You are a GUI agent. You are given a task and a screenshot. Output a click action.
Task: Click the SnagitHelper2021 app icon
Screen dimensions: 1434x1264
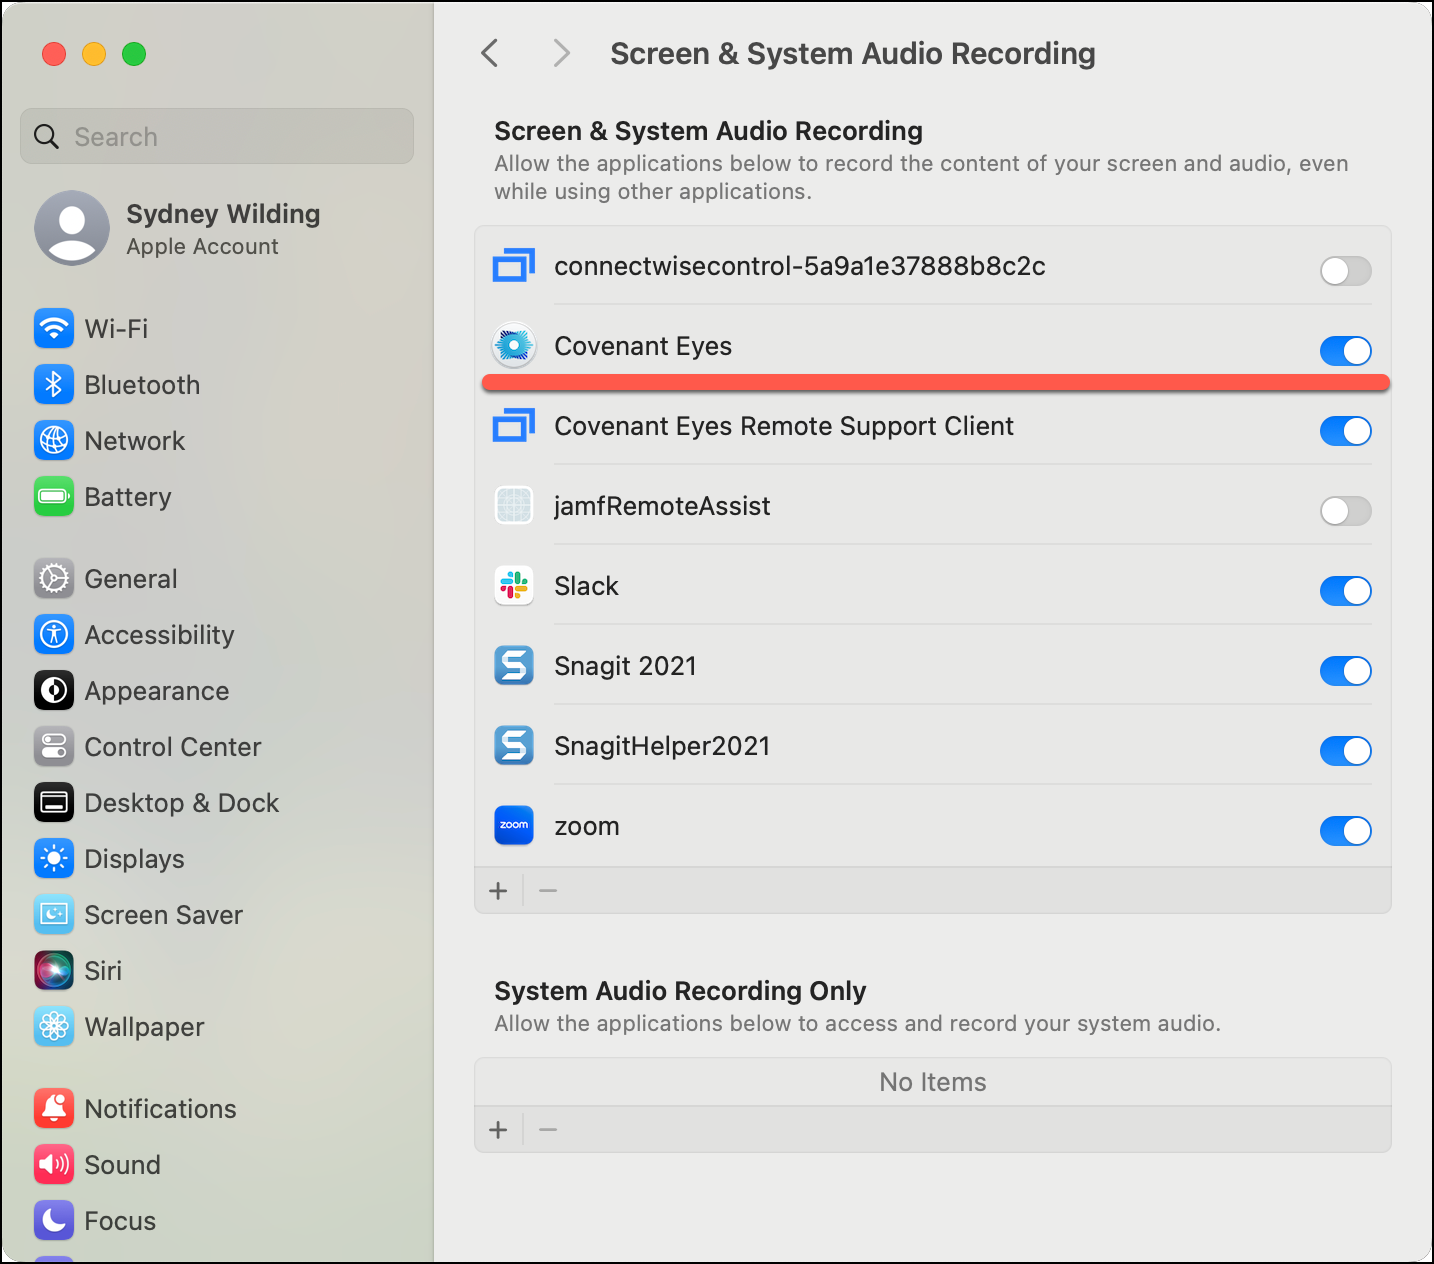coord(514,746)
